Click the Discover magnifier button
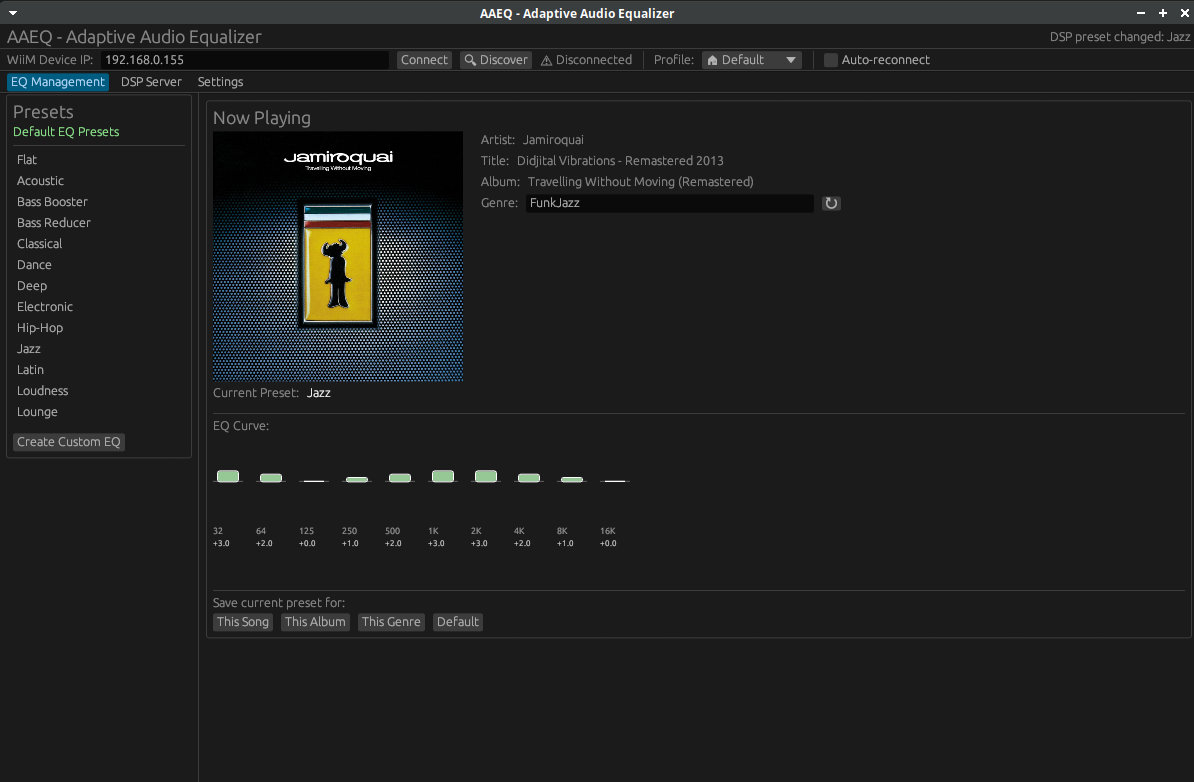This screenshot has width=1194, height=782. (495, 60)
